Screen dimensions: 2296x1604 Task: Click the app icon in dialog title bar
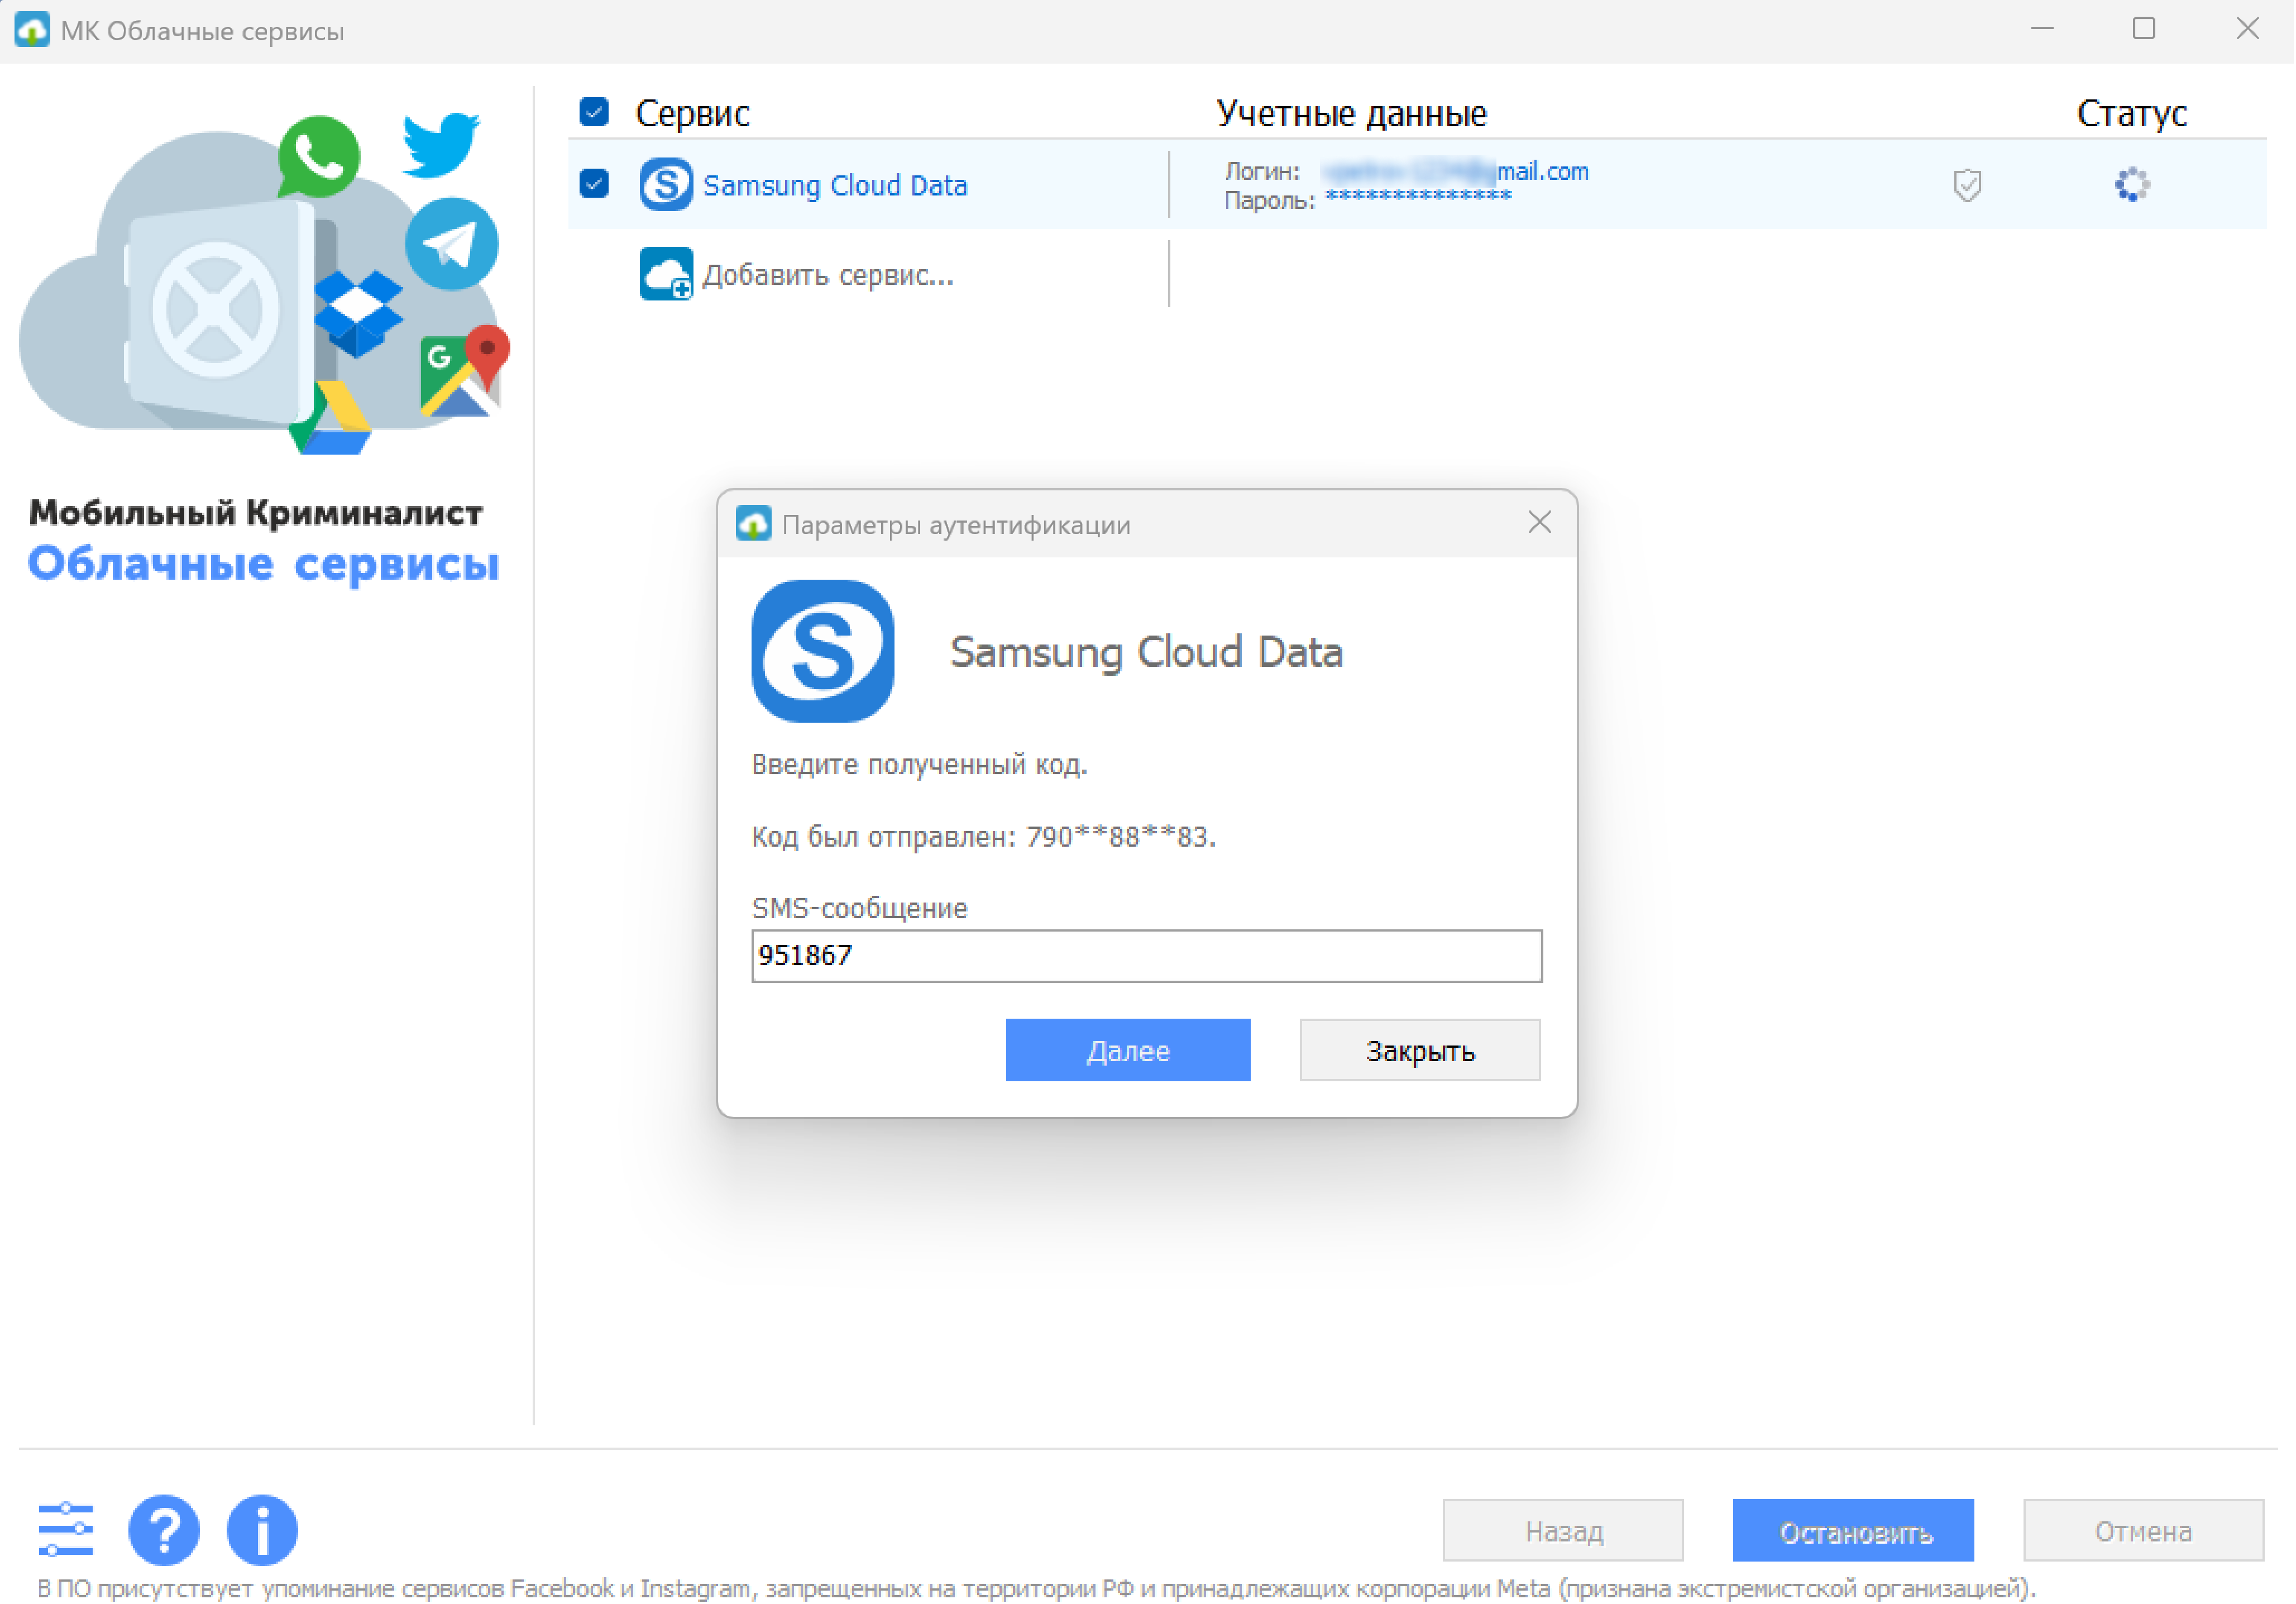(753, 524)
